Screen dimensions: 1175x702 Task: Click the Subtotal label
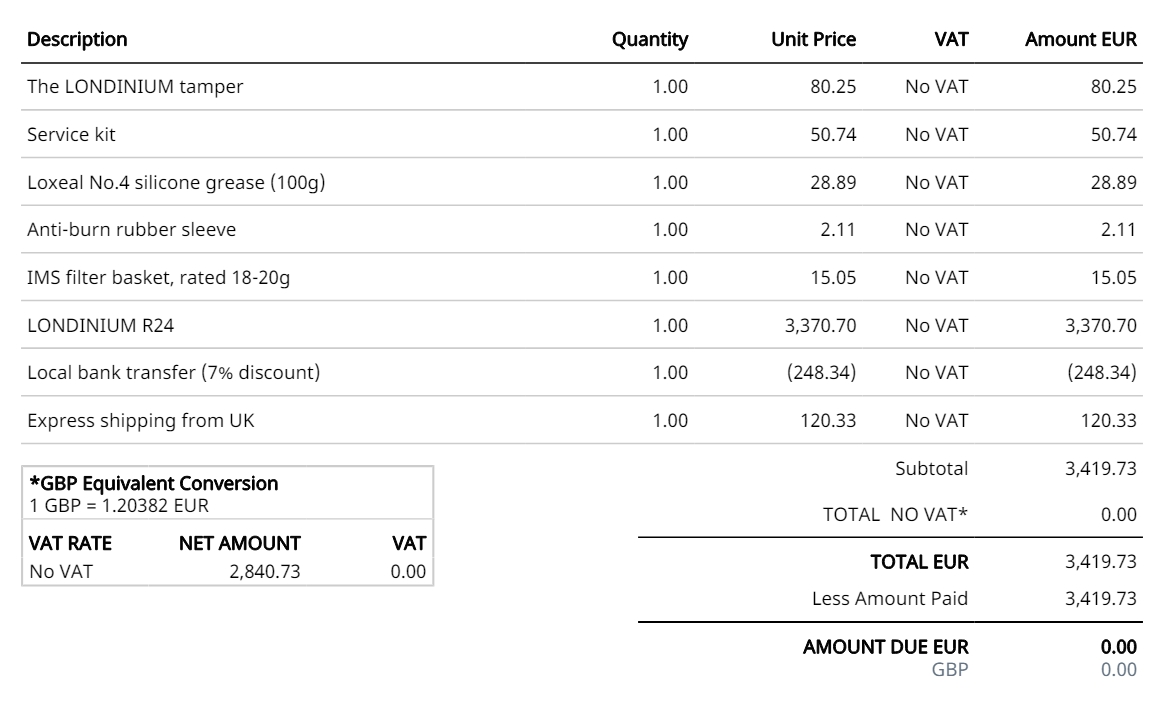point(931,468)
